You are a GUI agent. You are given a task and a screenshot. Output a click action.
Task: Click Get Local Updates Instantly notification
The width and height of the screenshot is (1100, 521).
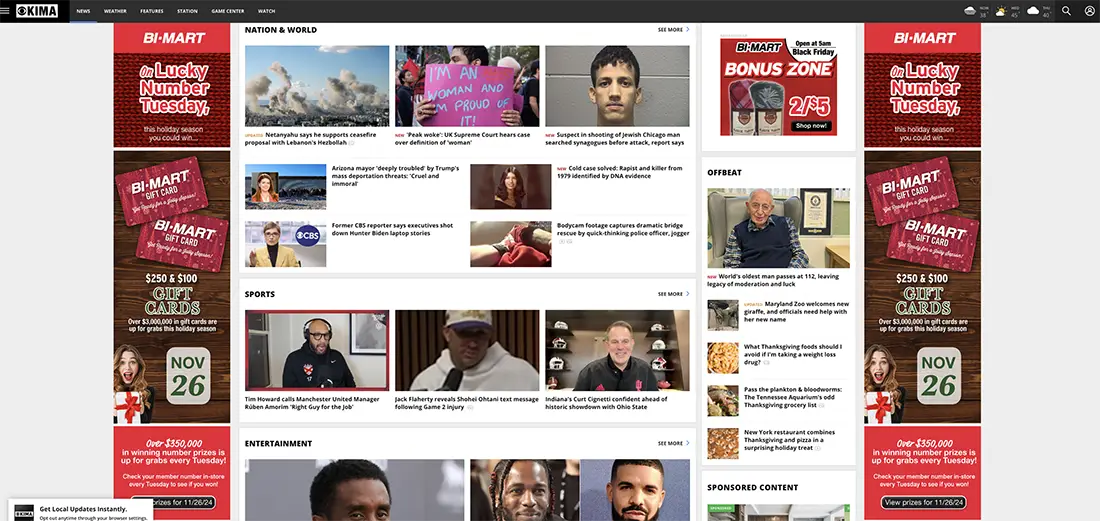[81, 510]
